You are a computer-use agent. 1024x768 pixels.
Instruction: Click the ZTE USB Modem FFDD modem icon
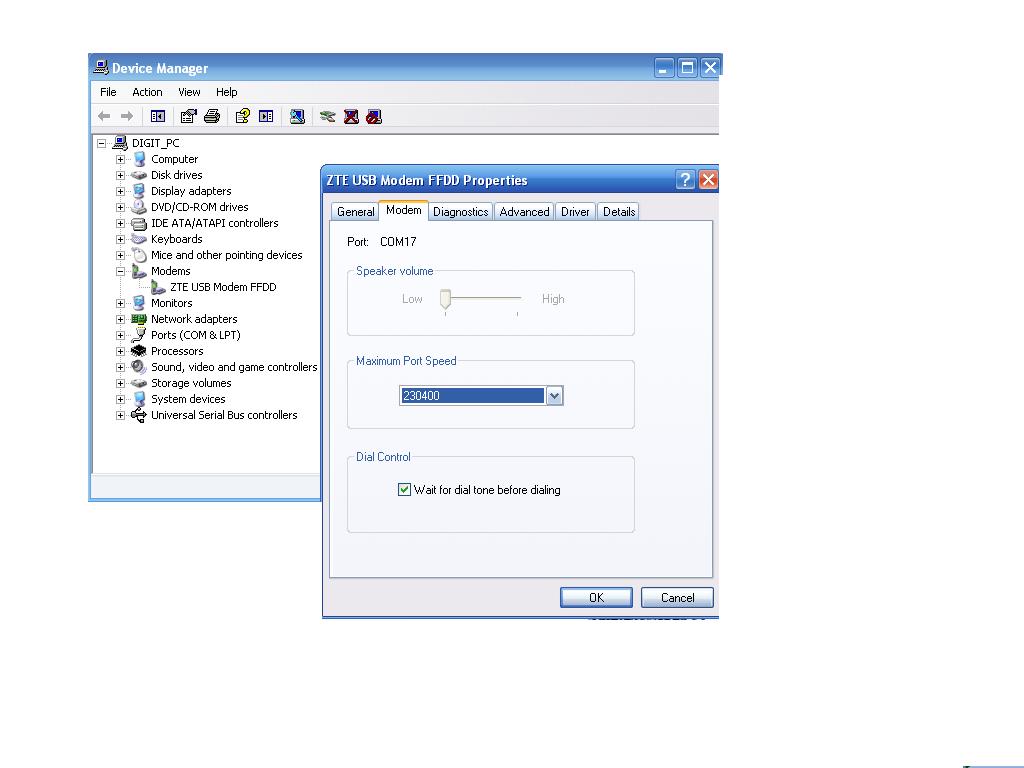158,287
